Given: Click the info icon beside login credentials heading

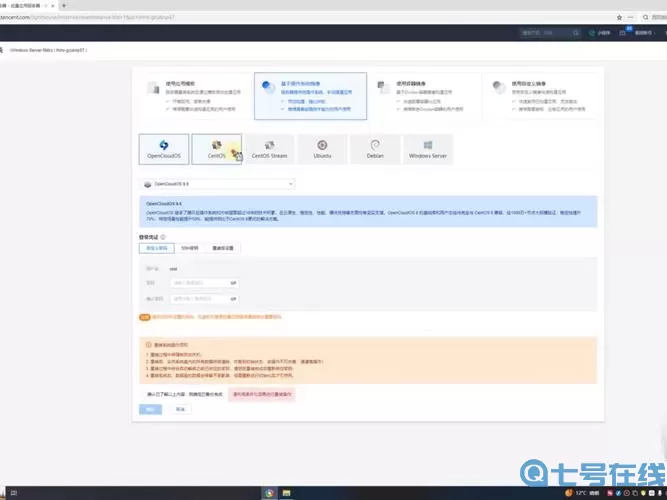Looking at the screenshot, I should coord(162,237).
